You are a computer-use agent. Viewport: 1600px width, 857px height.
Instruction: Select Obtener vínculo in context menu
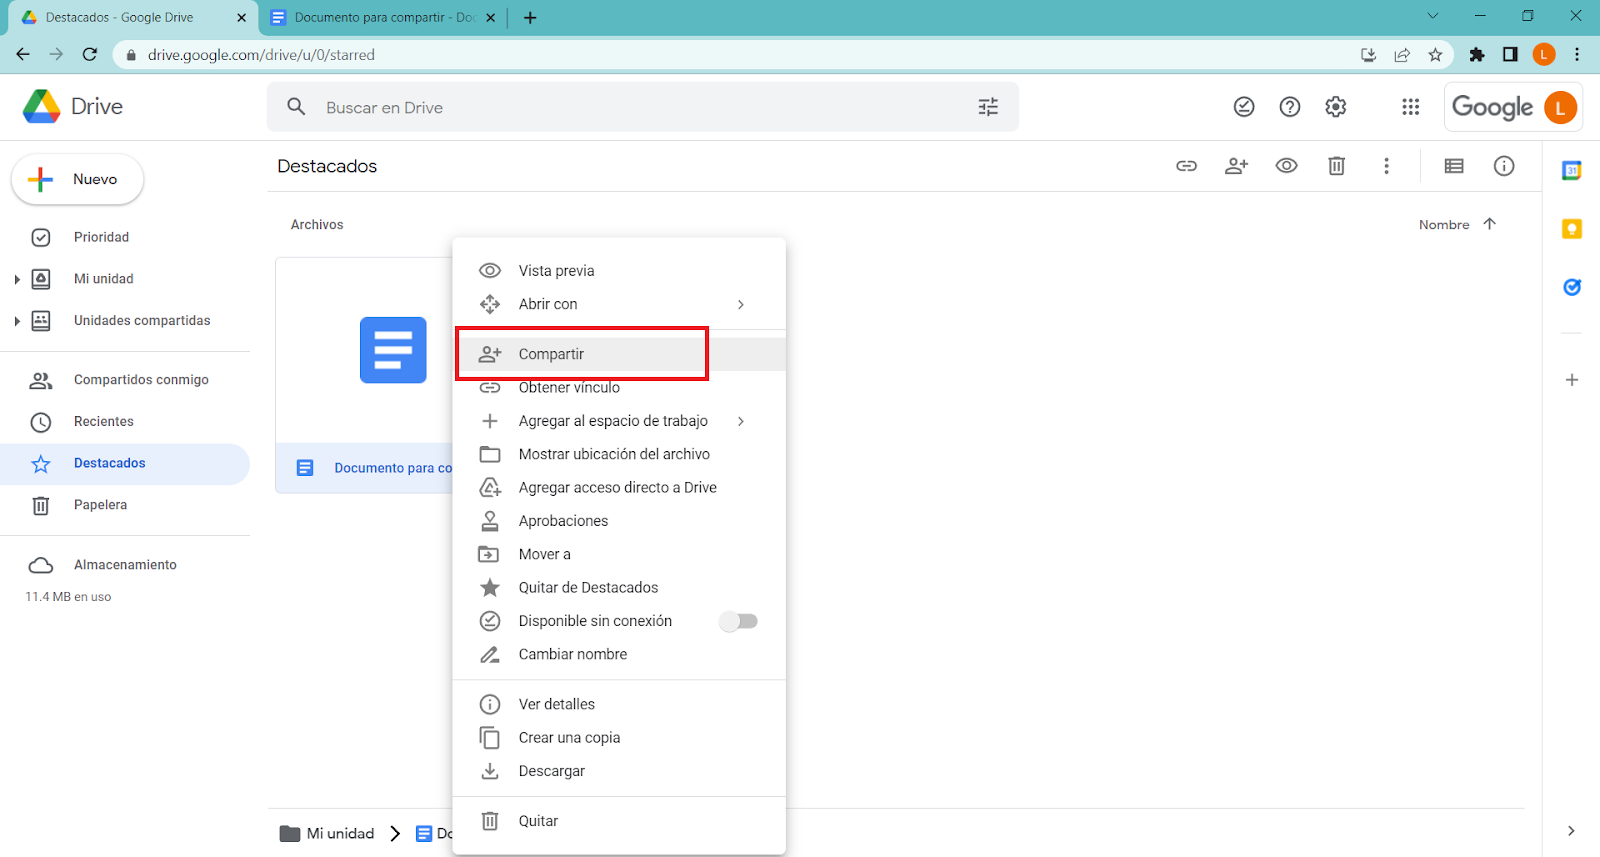pos(619,388)
